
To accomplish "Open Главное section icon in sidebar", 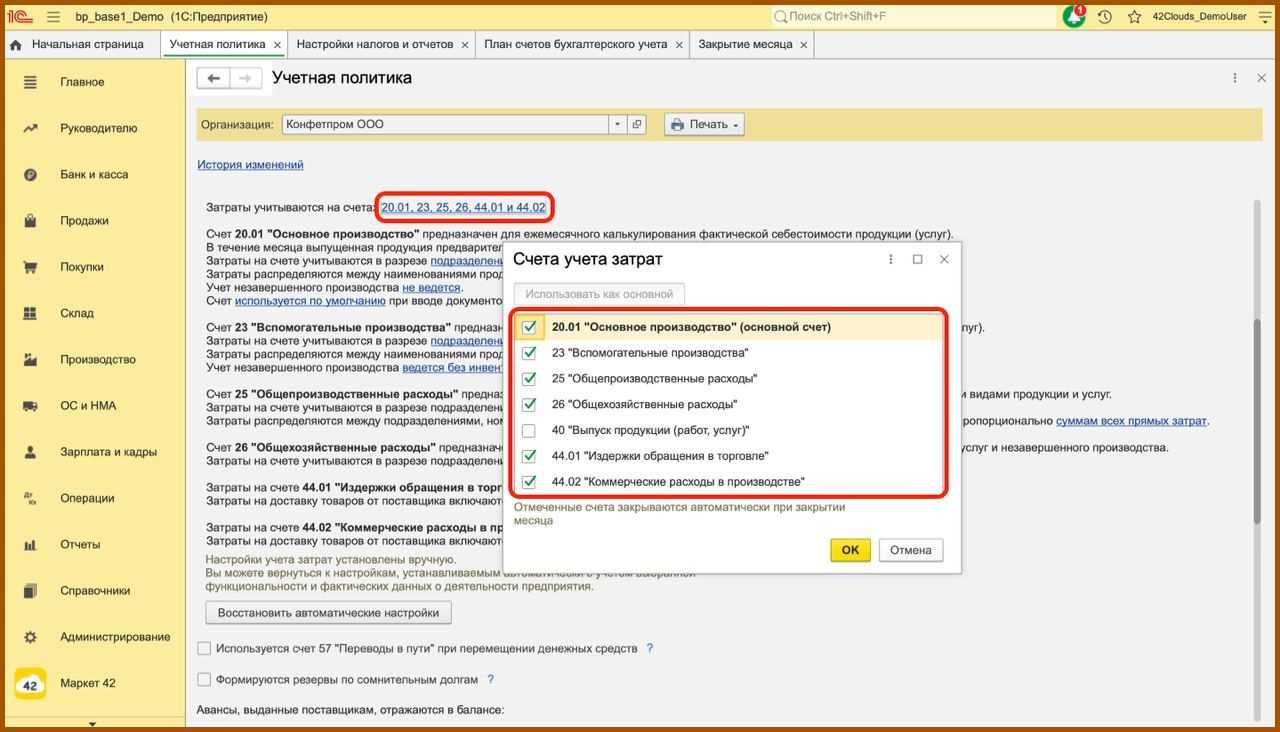I will tap(30, 82).
